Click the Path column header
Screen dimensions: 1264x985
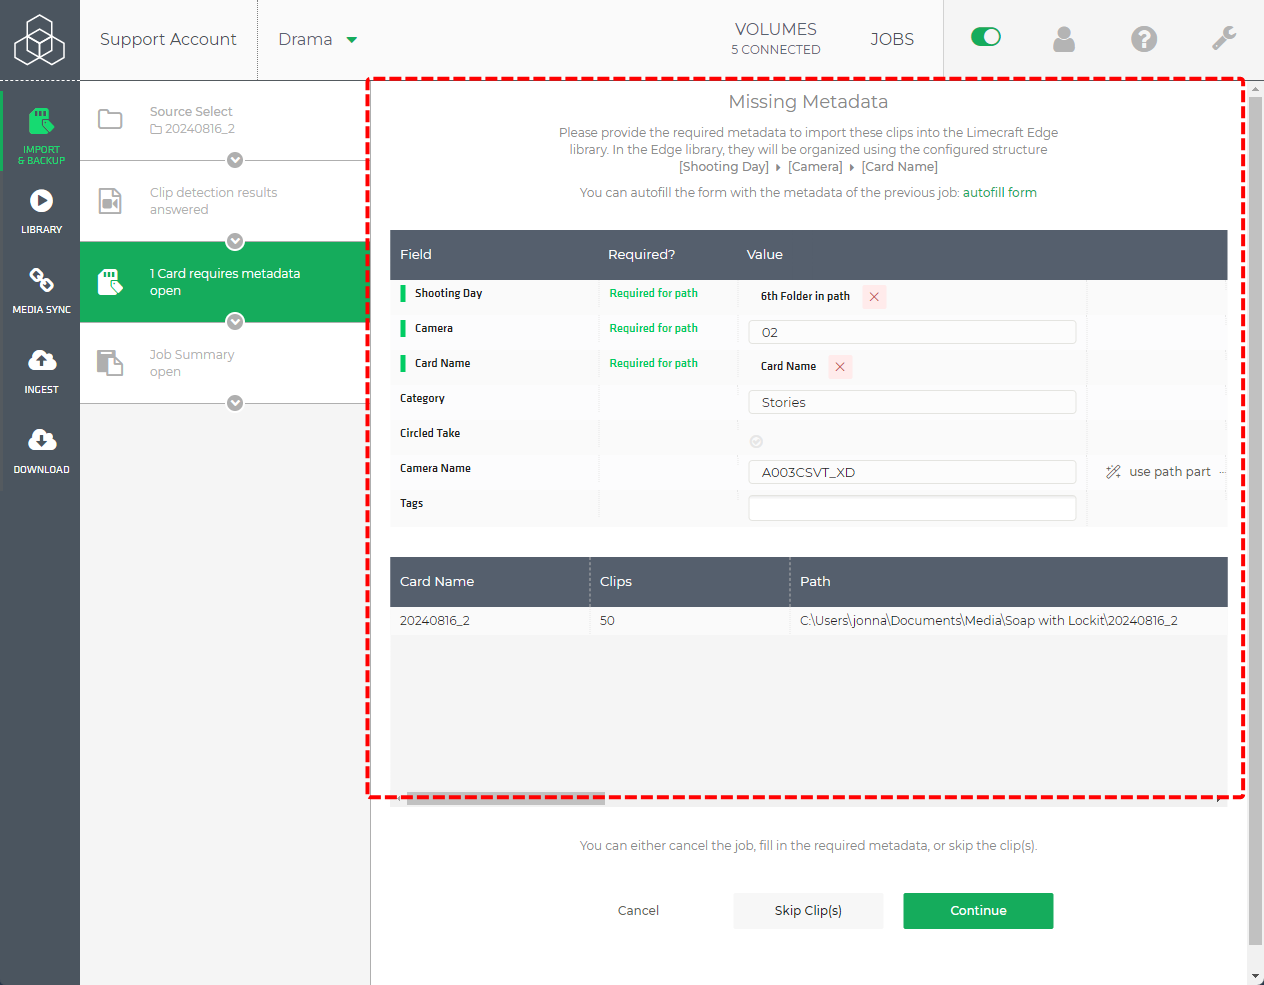(x=815, y=582)
